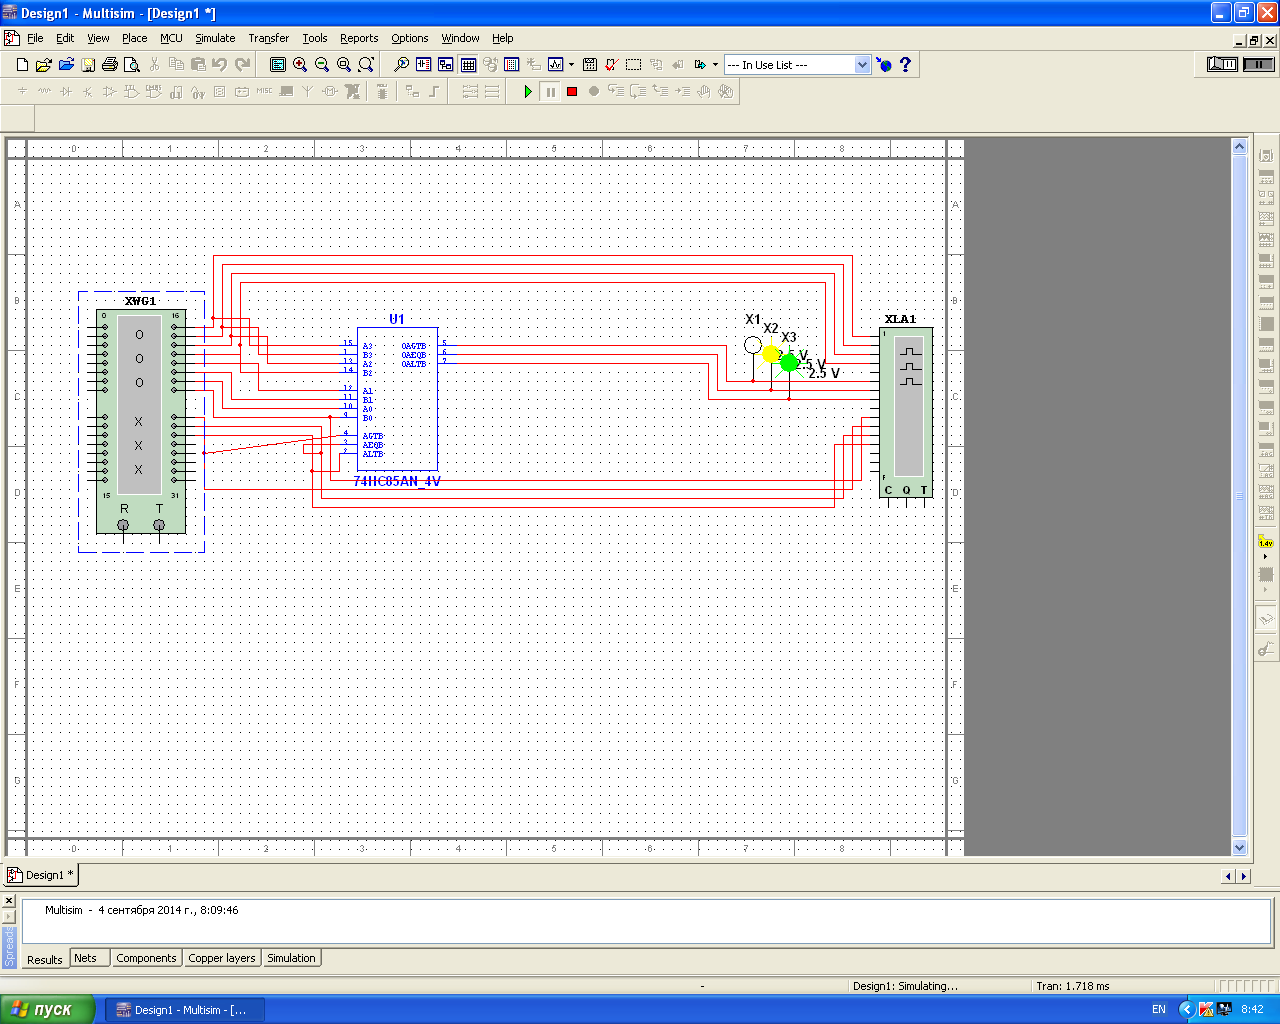This screenshot has height=1024, width=1280.
Task: Select the U1 74HC85AN_4V comparator chip
Action: tap(397, 400)
